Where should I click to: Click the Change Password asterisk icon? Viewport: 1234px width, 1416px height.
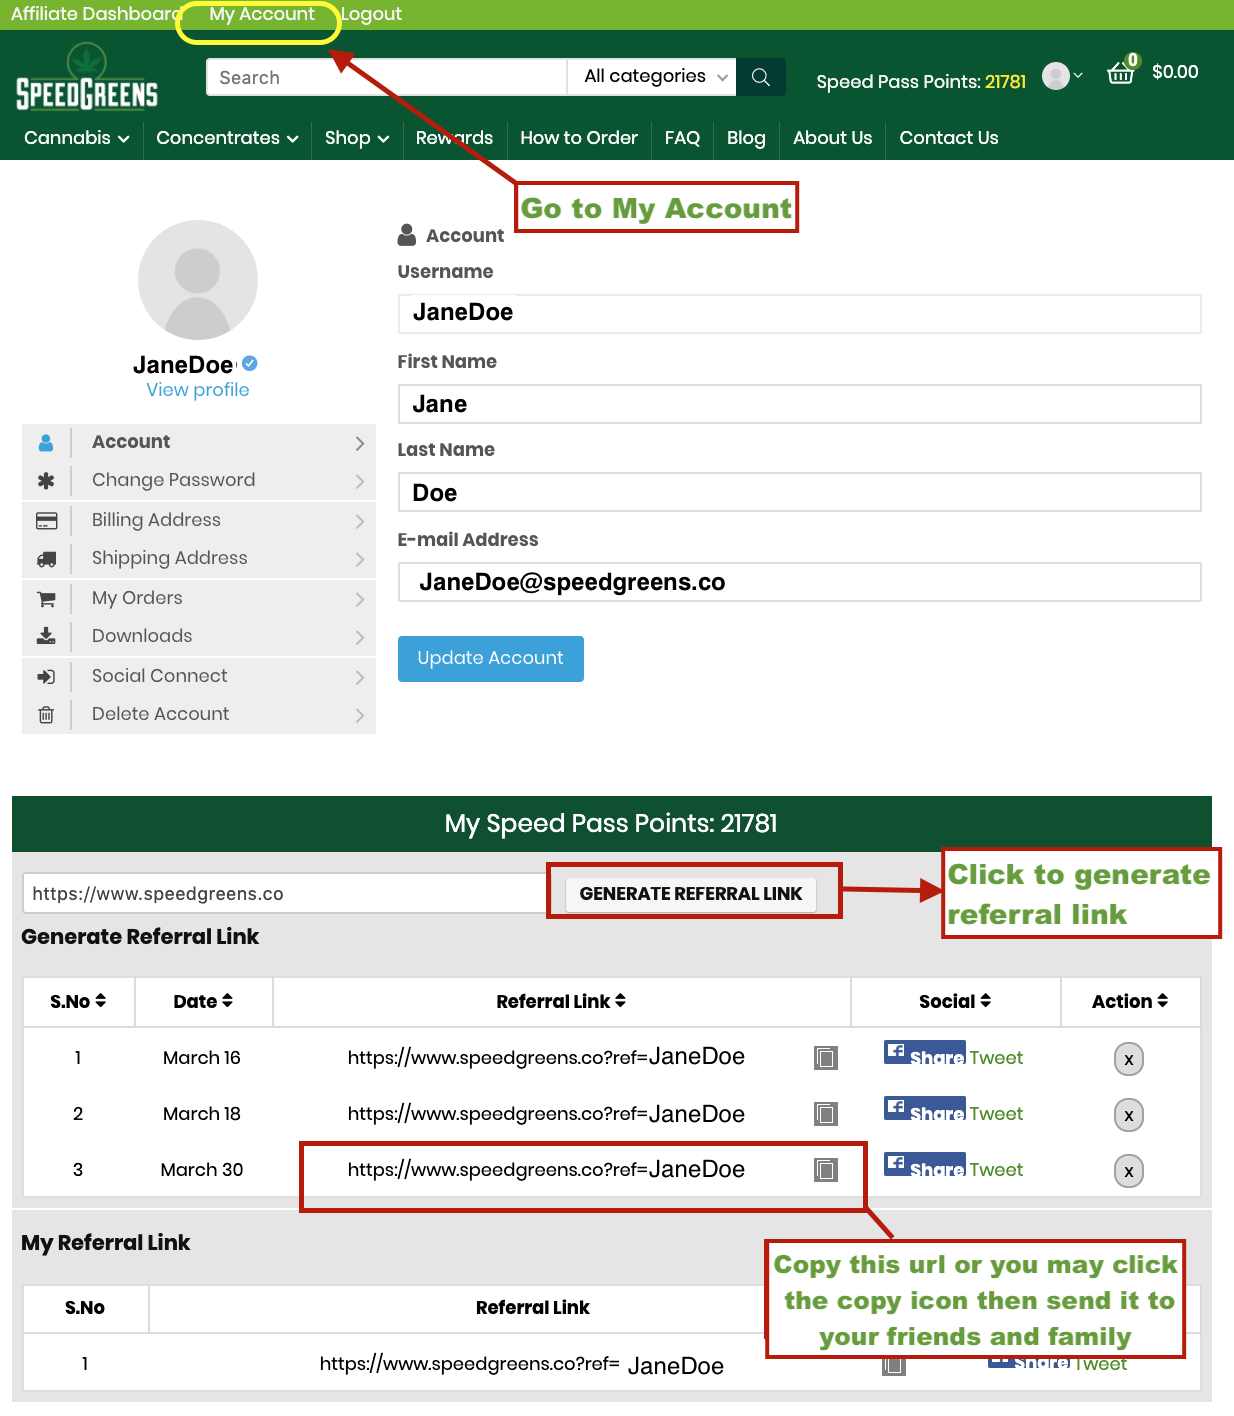click(x=46, y=481)
